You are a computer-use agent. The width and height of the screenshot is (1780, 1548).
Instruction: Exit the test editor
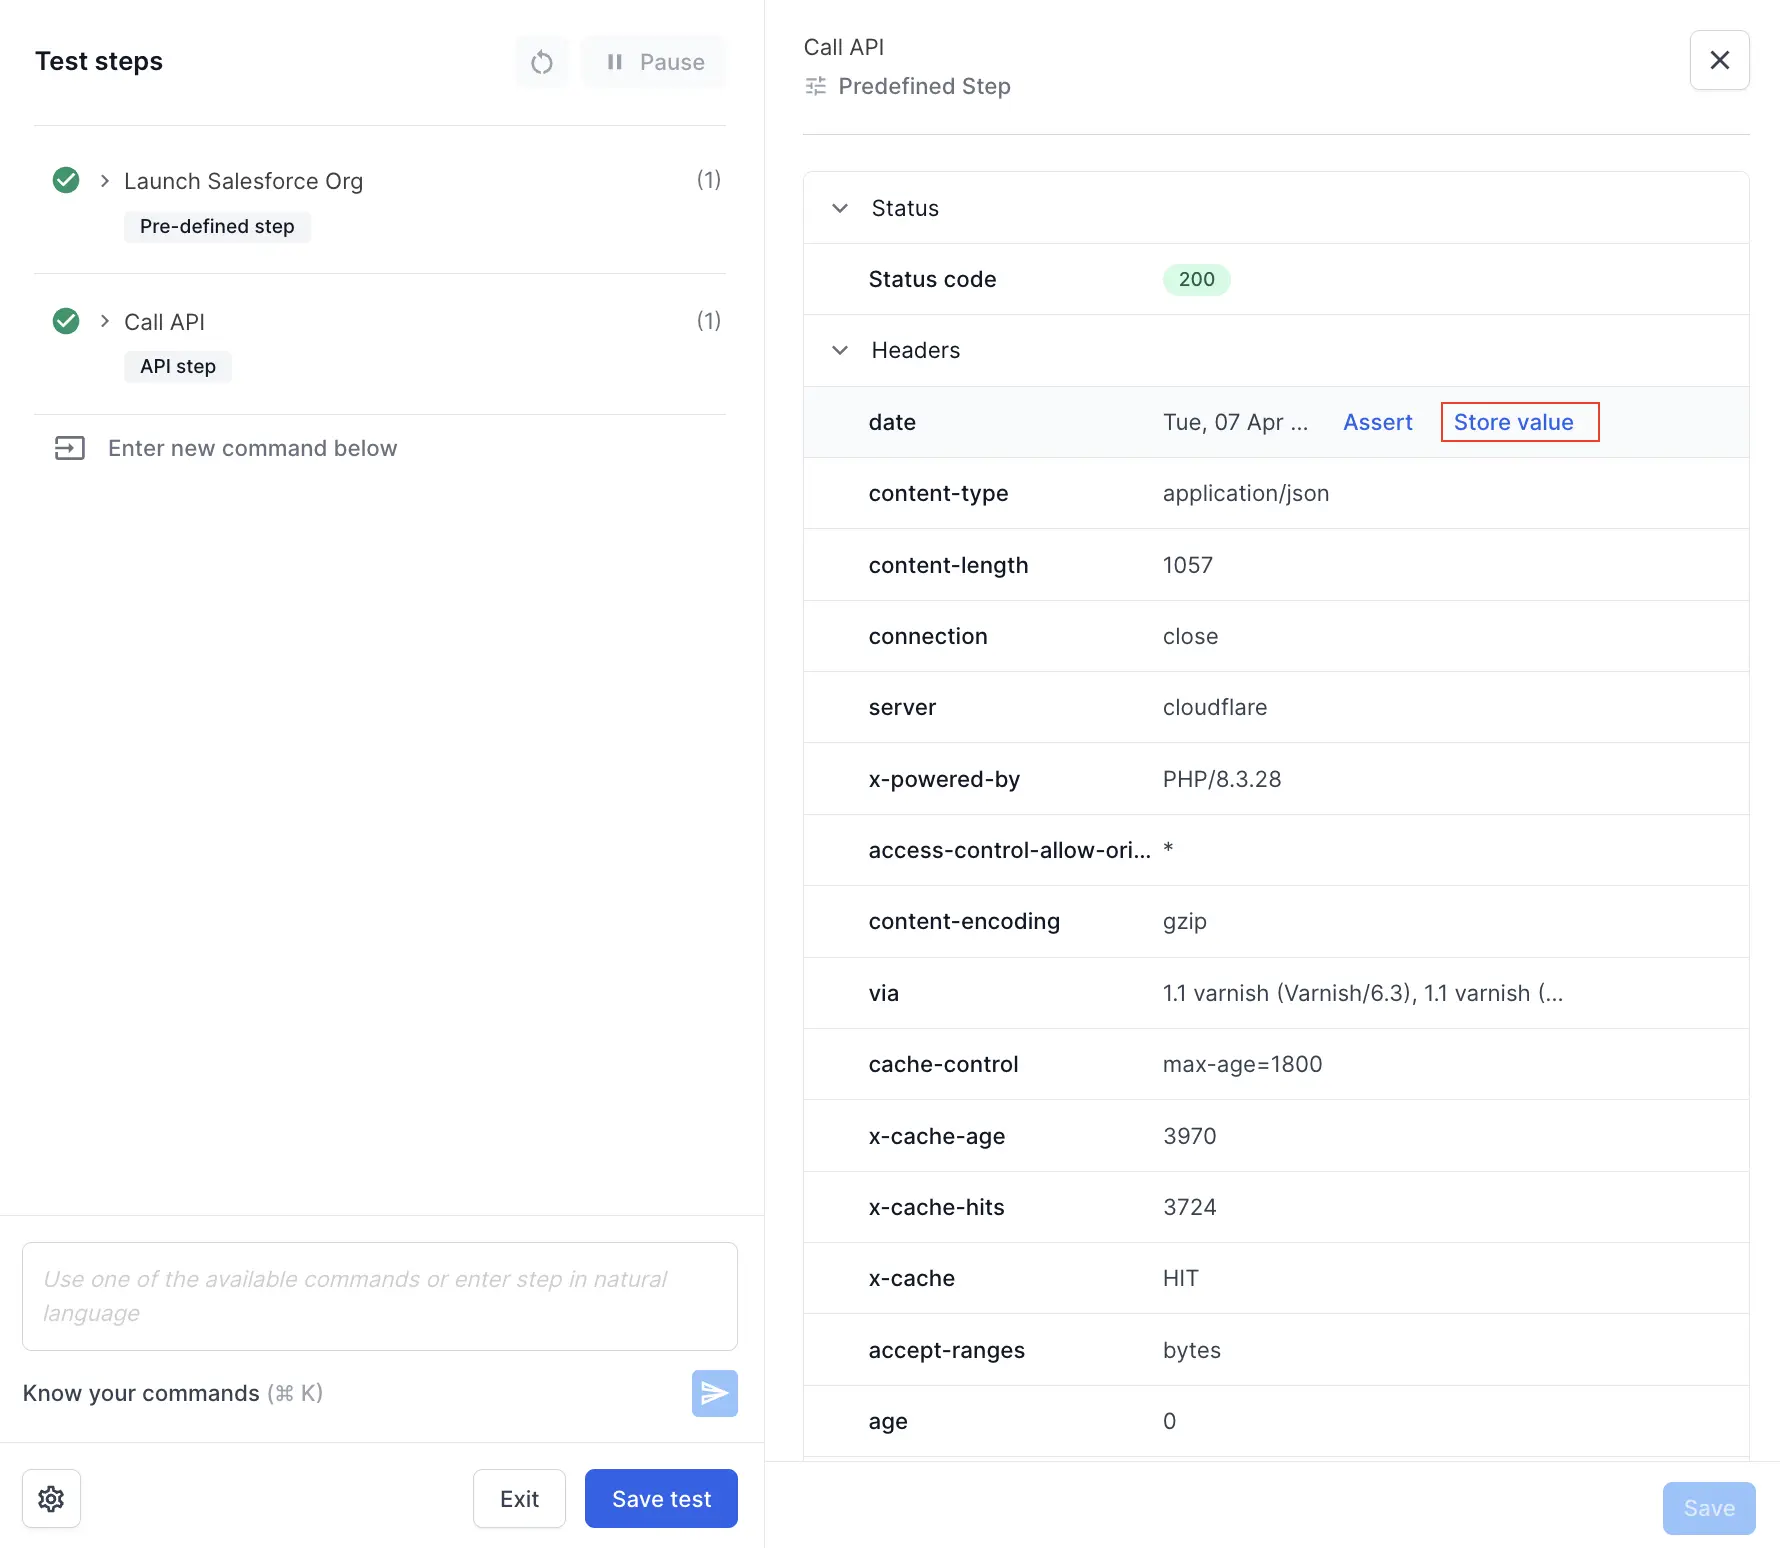tap(519, 1498)
